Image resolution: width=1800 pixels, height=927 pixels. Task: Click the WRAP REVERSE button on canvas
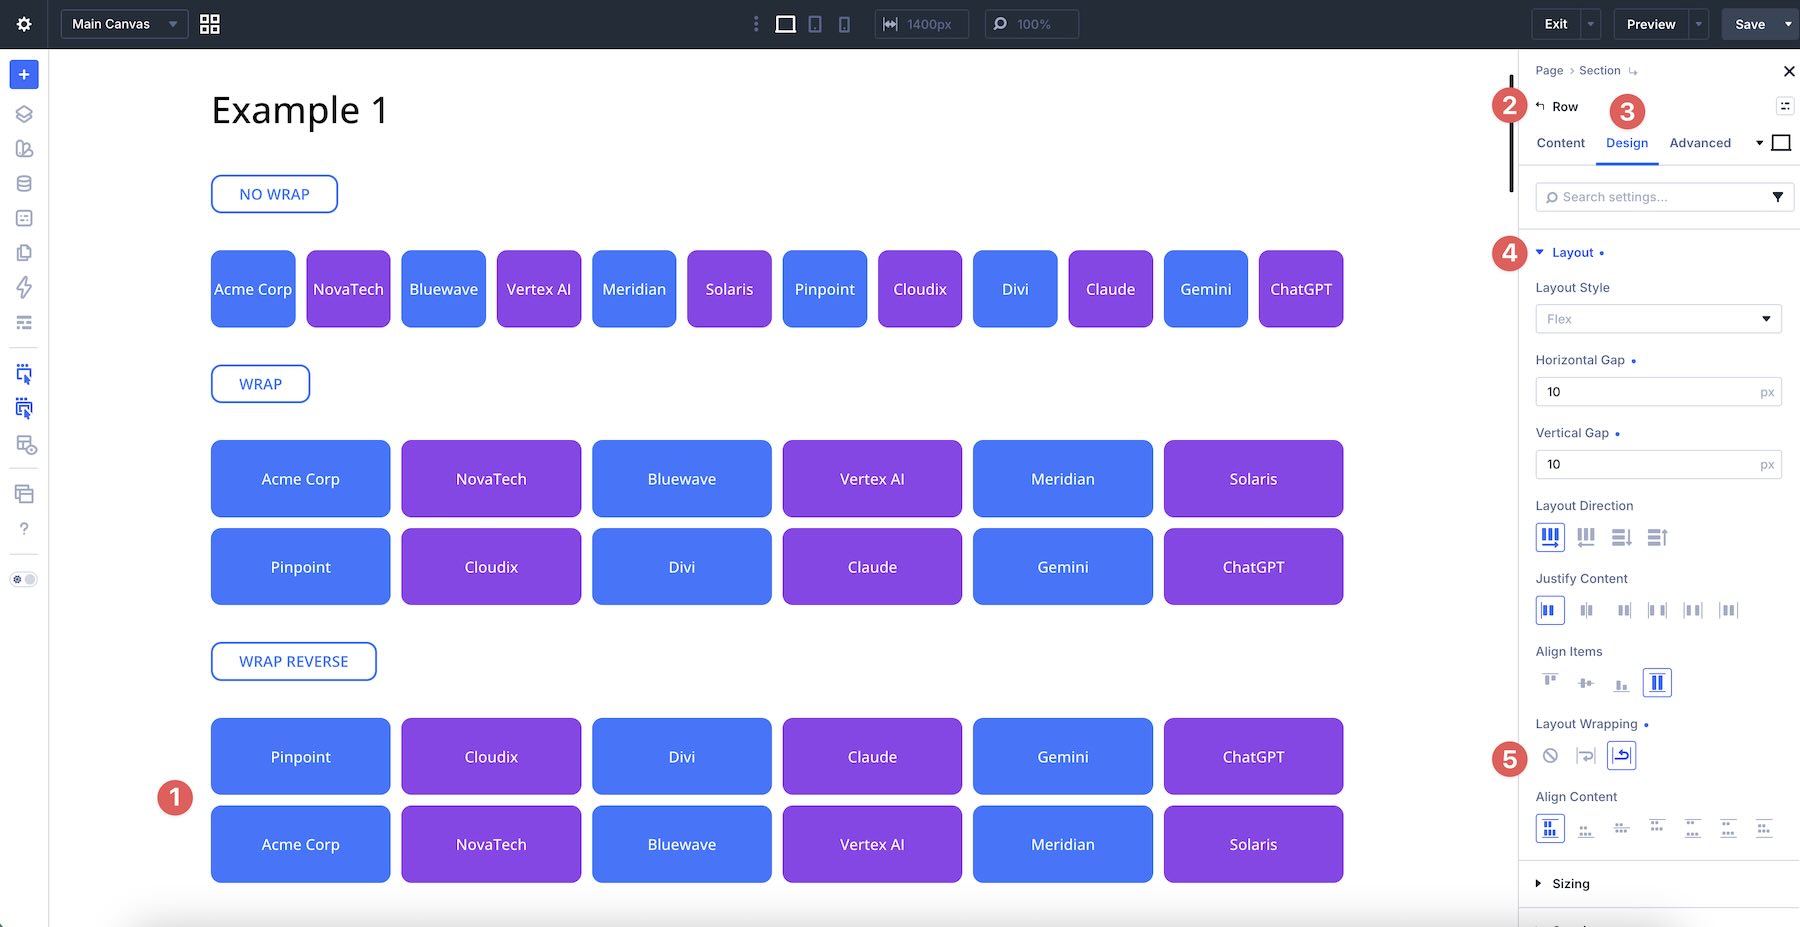click(x=294, y=662)
